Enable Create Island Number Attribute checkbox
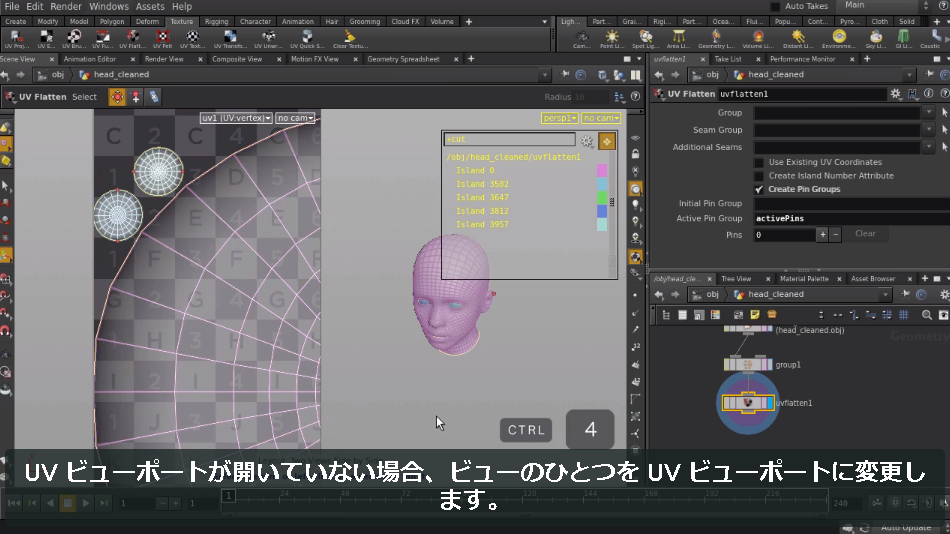950x534 pixels. [x=759, y=176]
